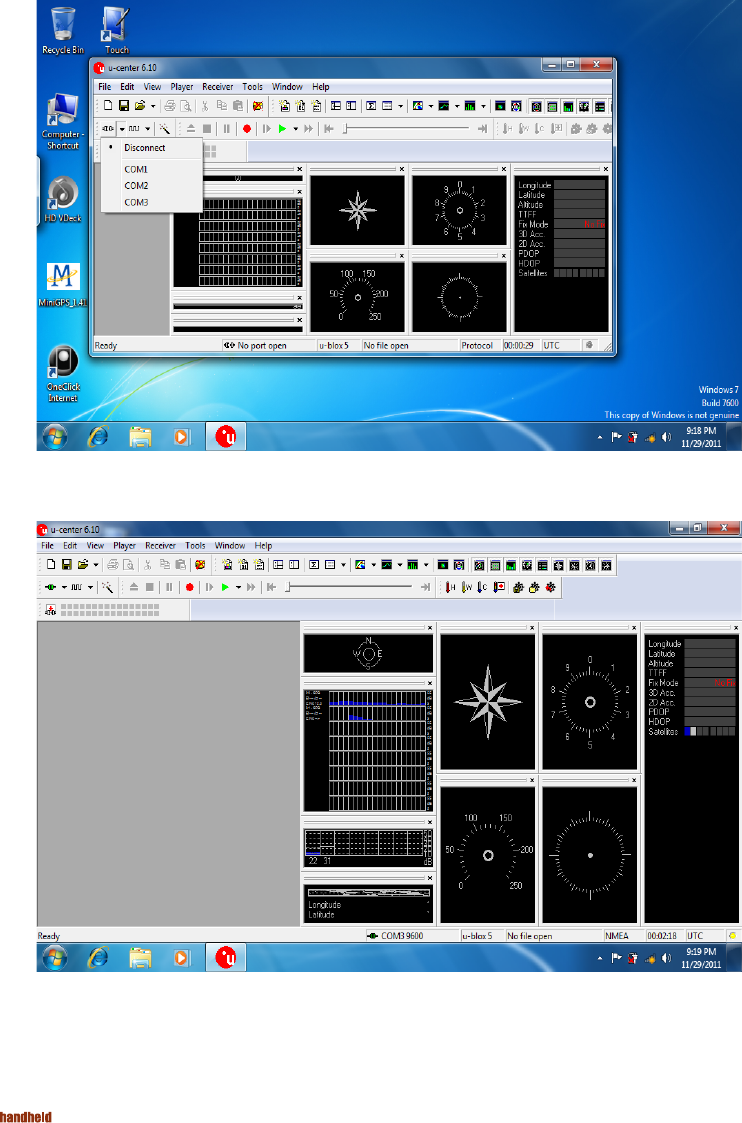The image size is (742, 1123).
Task: Jump to log end in the maximized window
Action: 425,587
